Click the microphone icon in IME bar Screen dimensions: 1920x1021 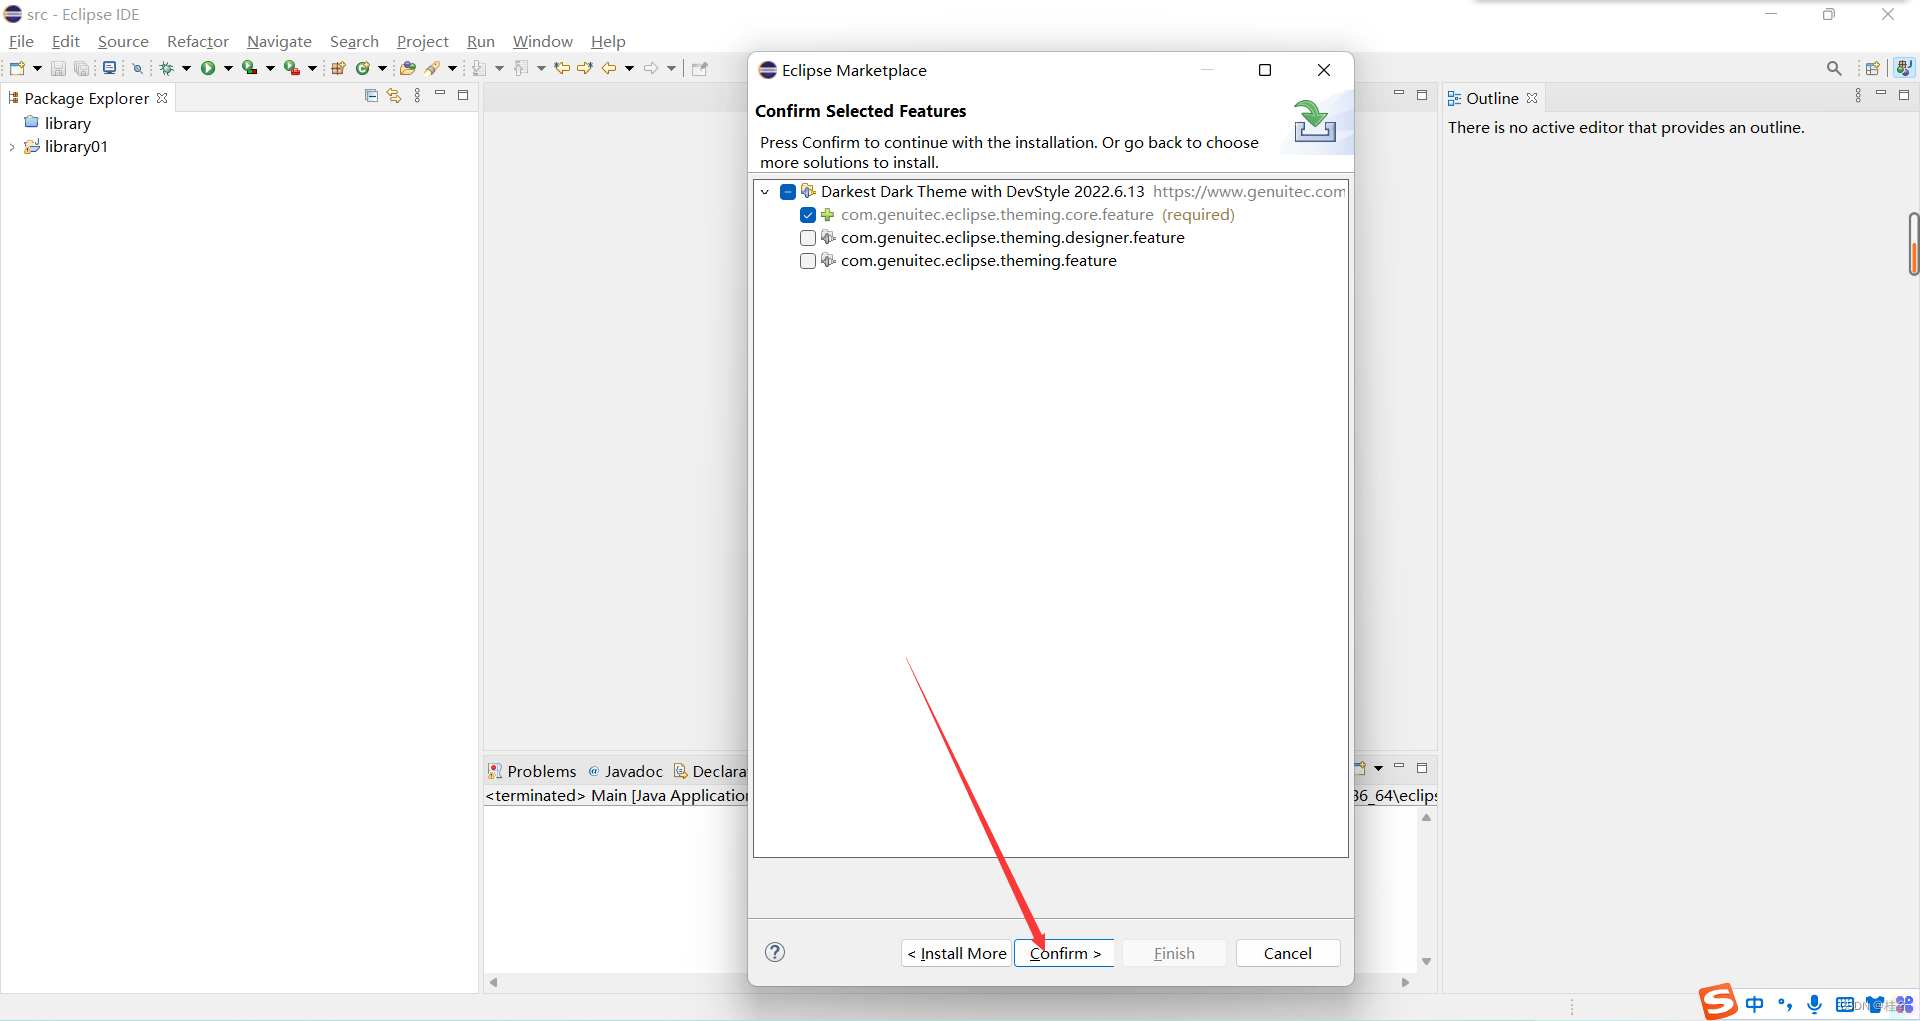click(x=1814, y=1004)
